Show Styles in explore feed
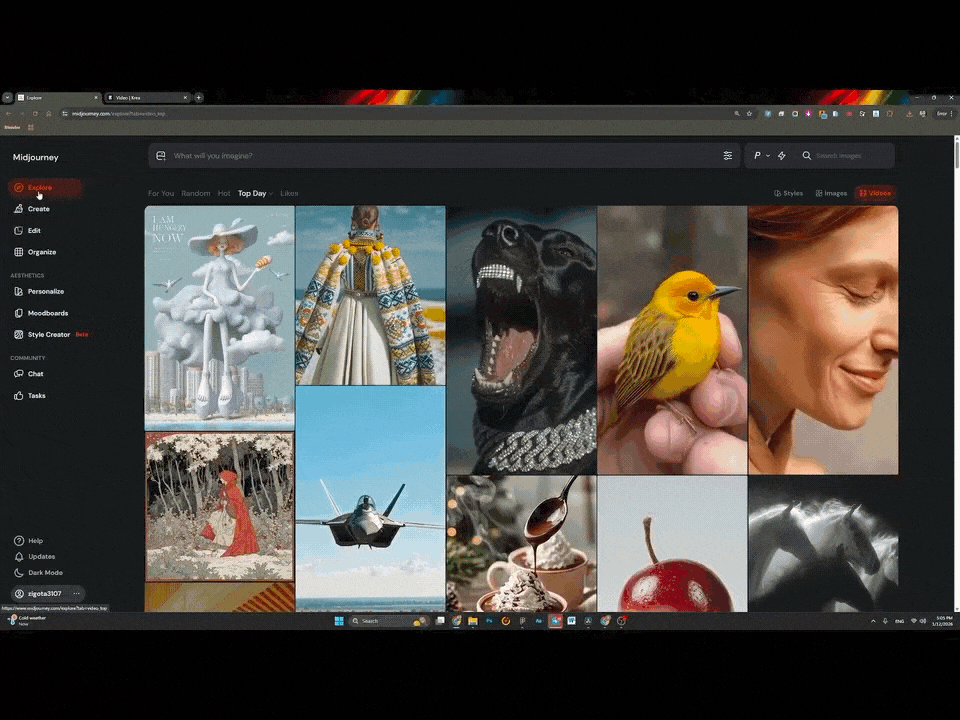This screenshot has height=720, width=960. click(x=789, y=193)
